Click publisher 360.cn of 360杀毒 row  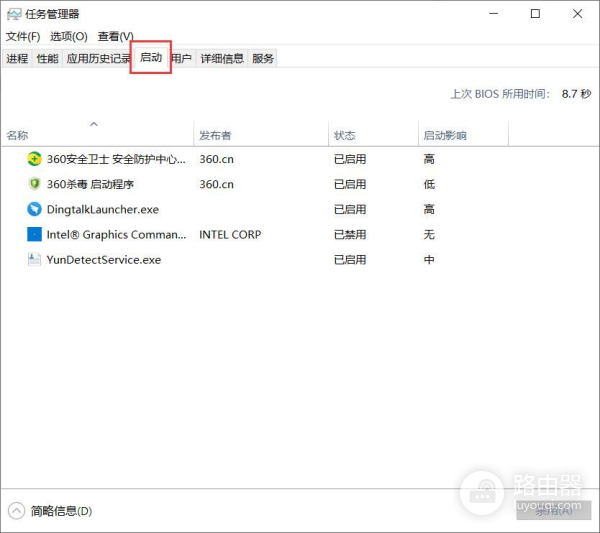(x=216, y=184)
